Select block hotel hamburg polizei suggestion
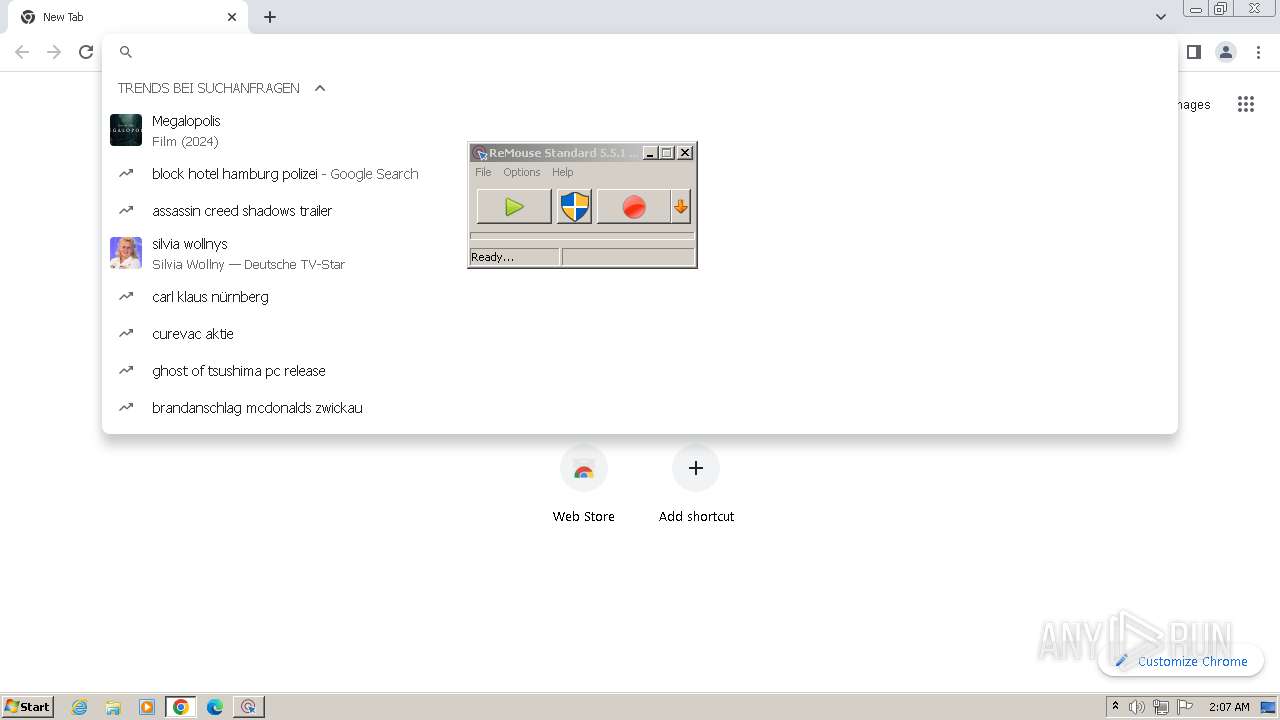This screenshot has width=1280, height=720. [x=640, y=174]
